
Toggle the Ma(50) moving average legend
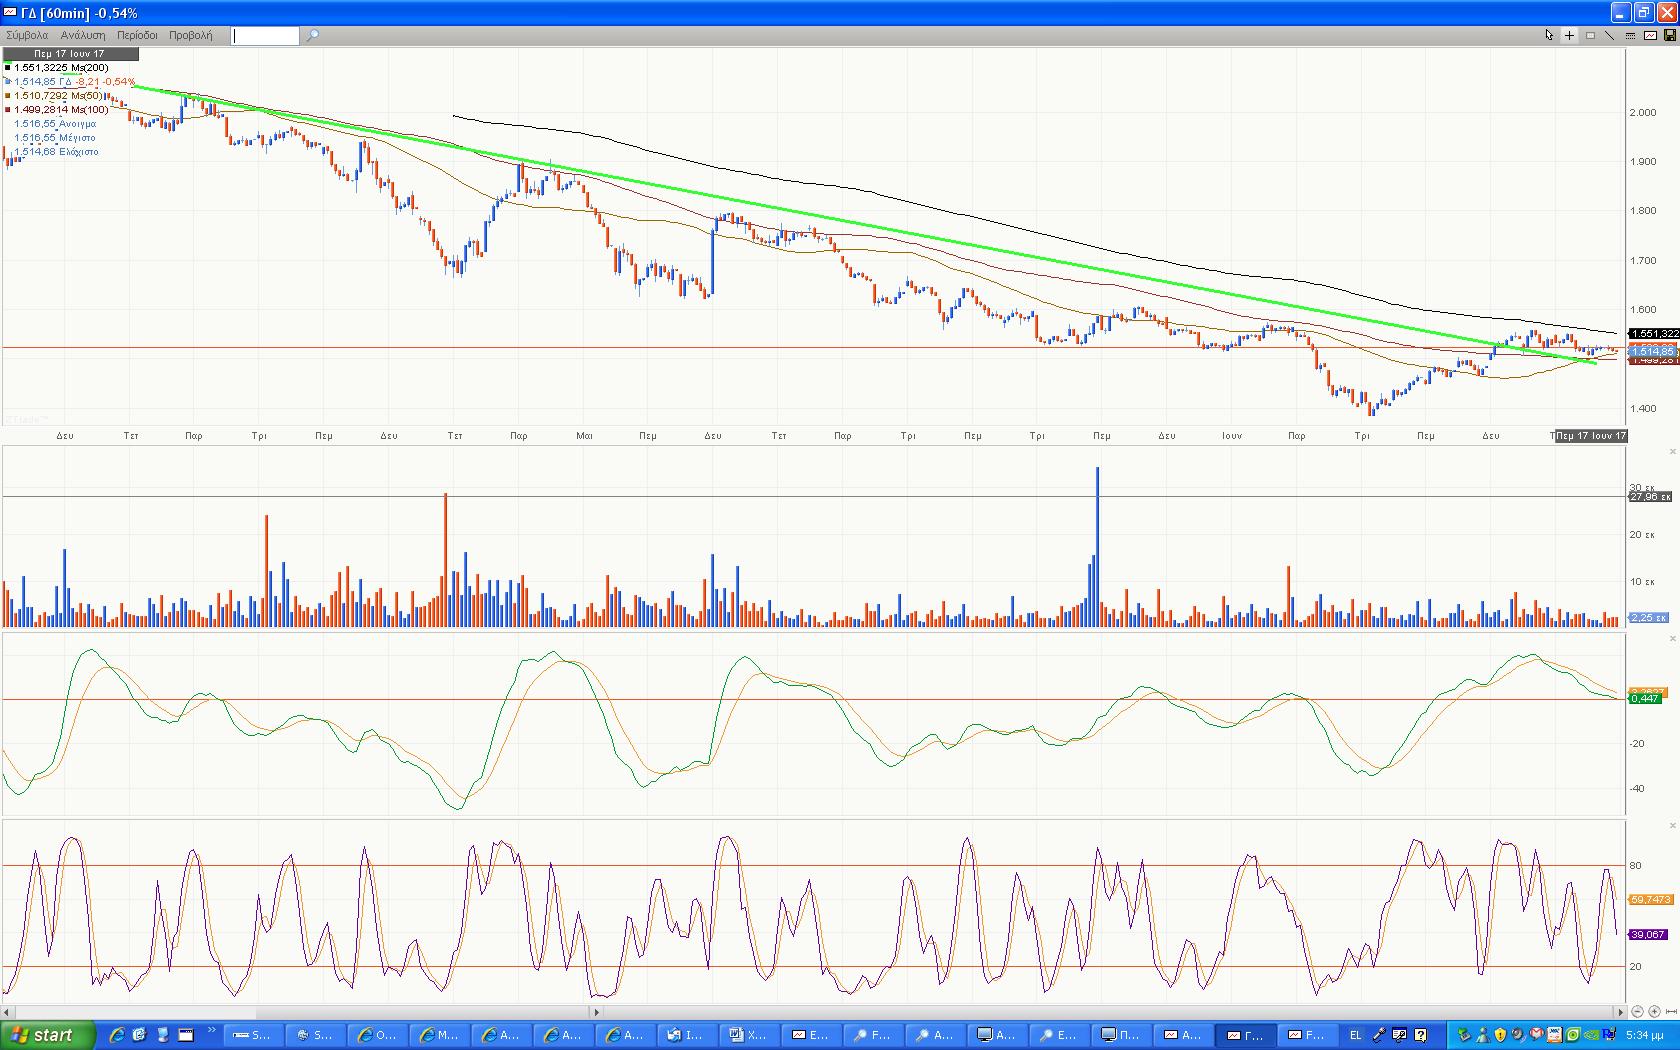coord(58,96)
